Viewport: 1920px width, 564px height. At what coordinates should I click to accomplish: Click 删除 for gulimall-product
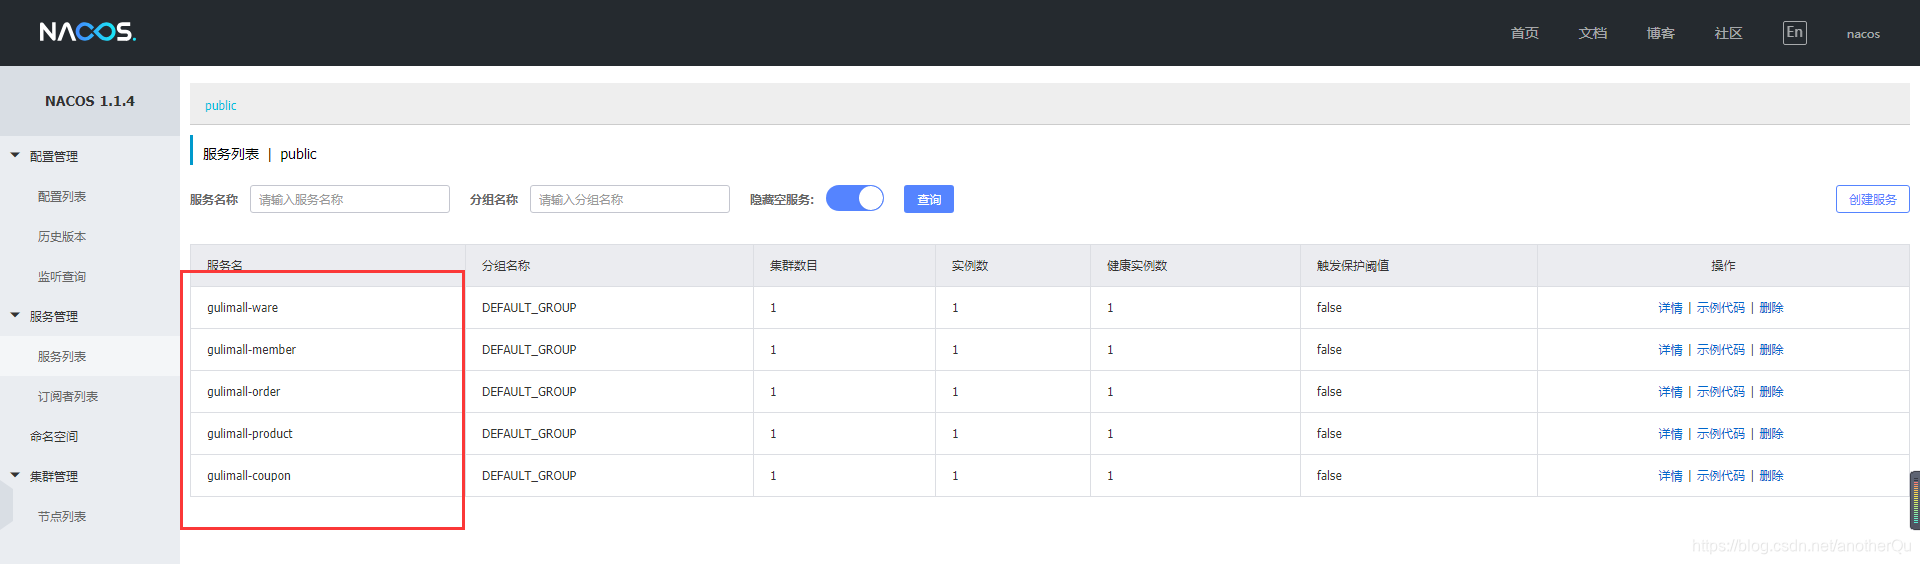(1772, 434)
